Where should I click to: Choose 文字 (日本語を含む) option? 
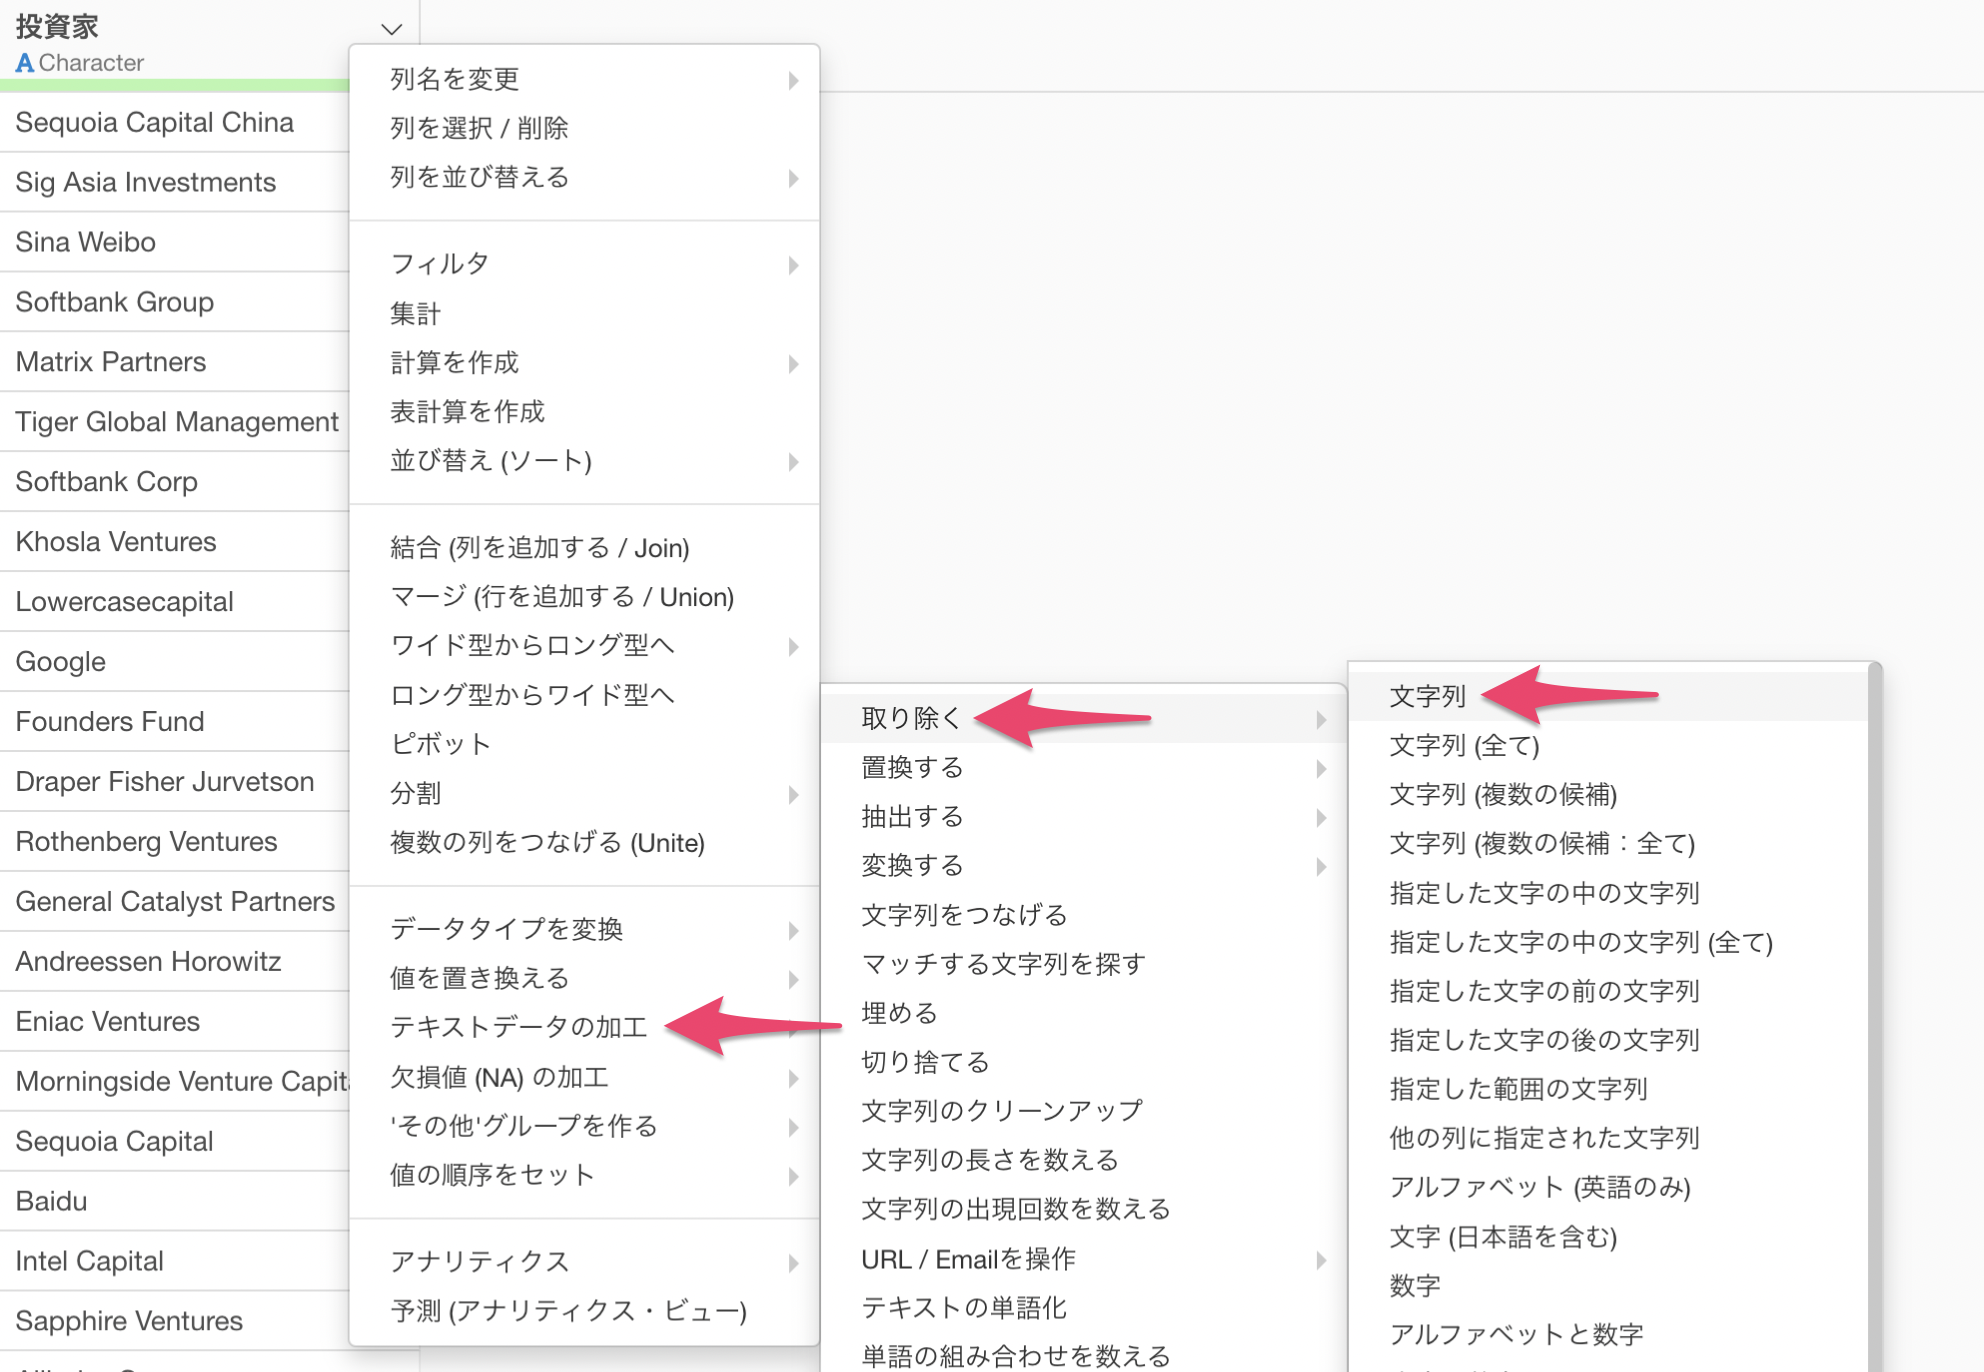(1503, 1237)
